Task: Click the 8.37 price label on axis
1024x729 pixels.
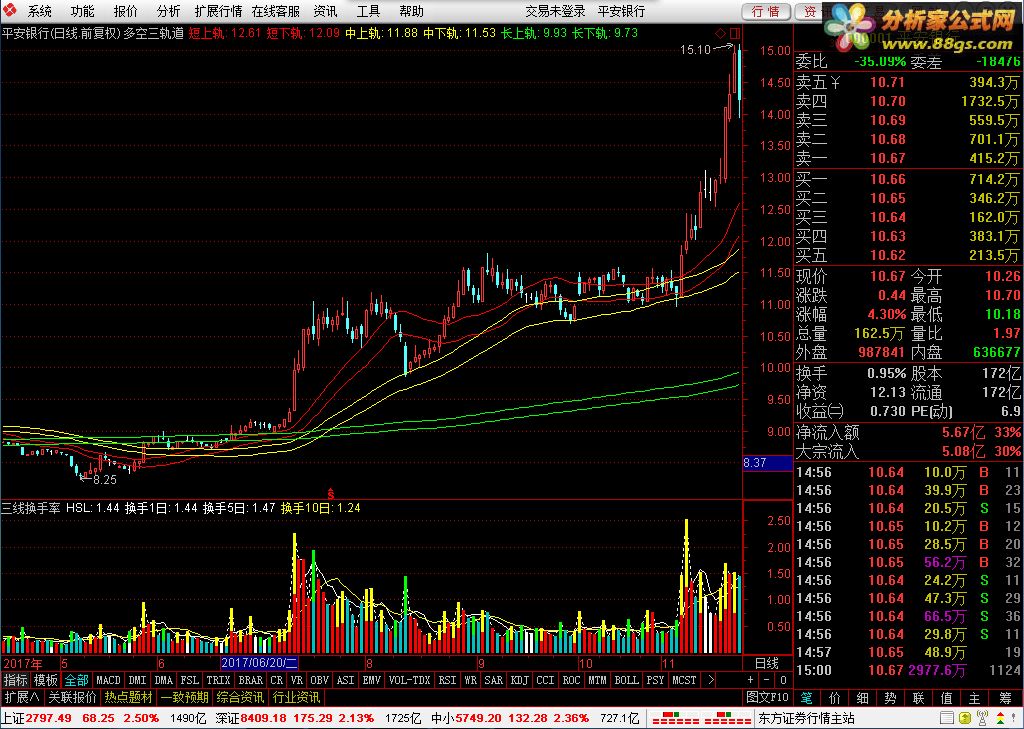Action: (x=767, y=463)
